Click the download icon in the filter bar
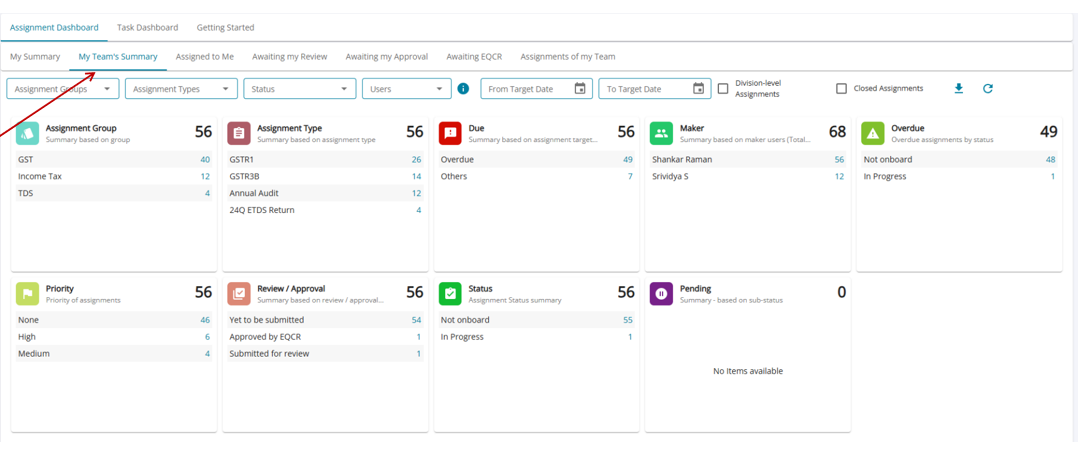 pyautogui.click(x=958, y=89)
